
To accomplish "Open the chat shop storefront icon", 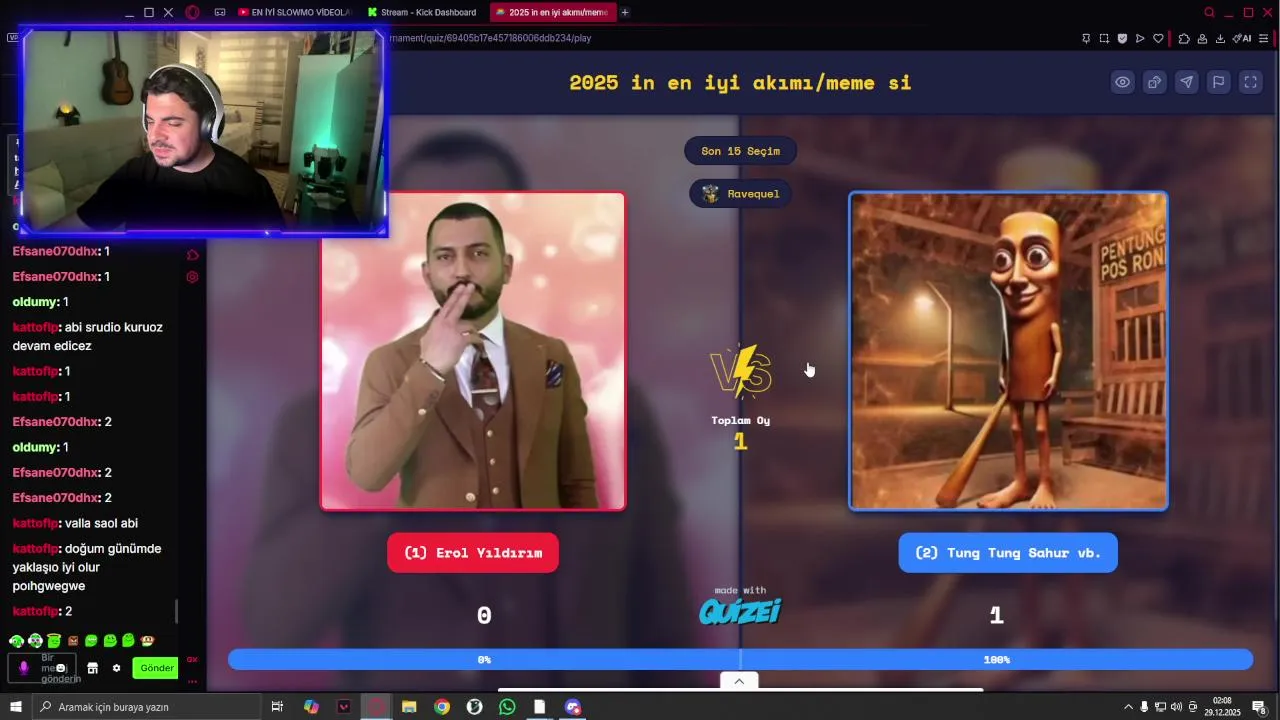I will coord(92,668).
